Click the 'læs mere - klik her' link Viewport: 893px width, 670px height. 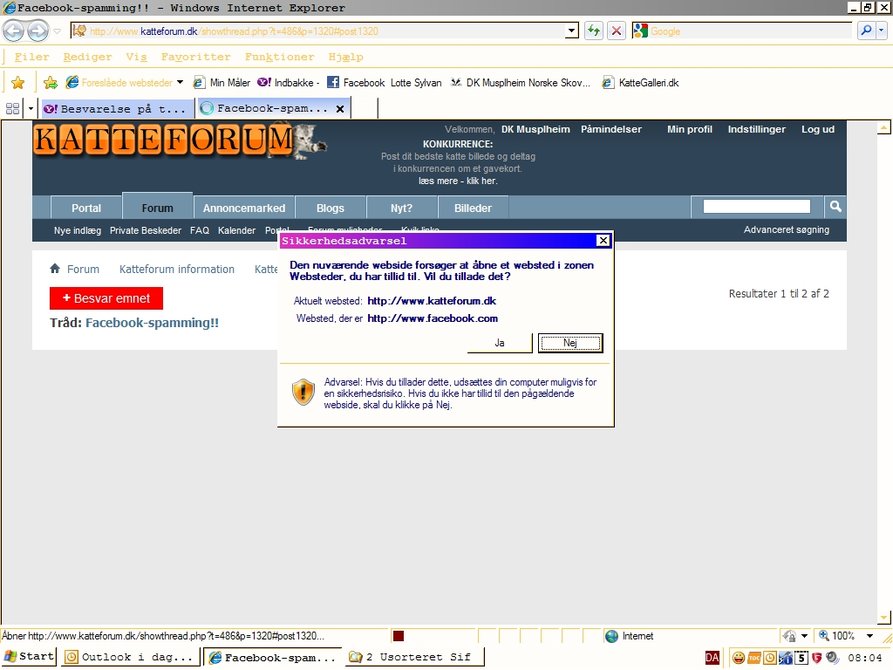pos(458,181)
